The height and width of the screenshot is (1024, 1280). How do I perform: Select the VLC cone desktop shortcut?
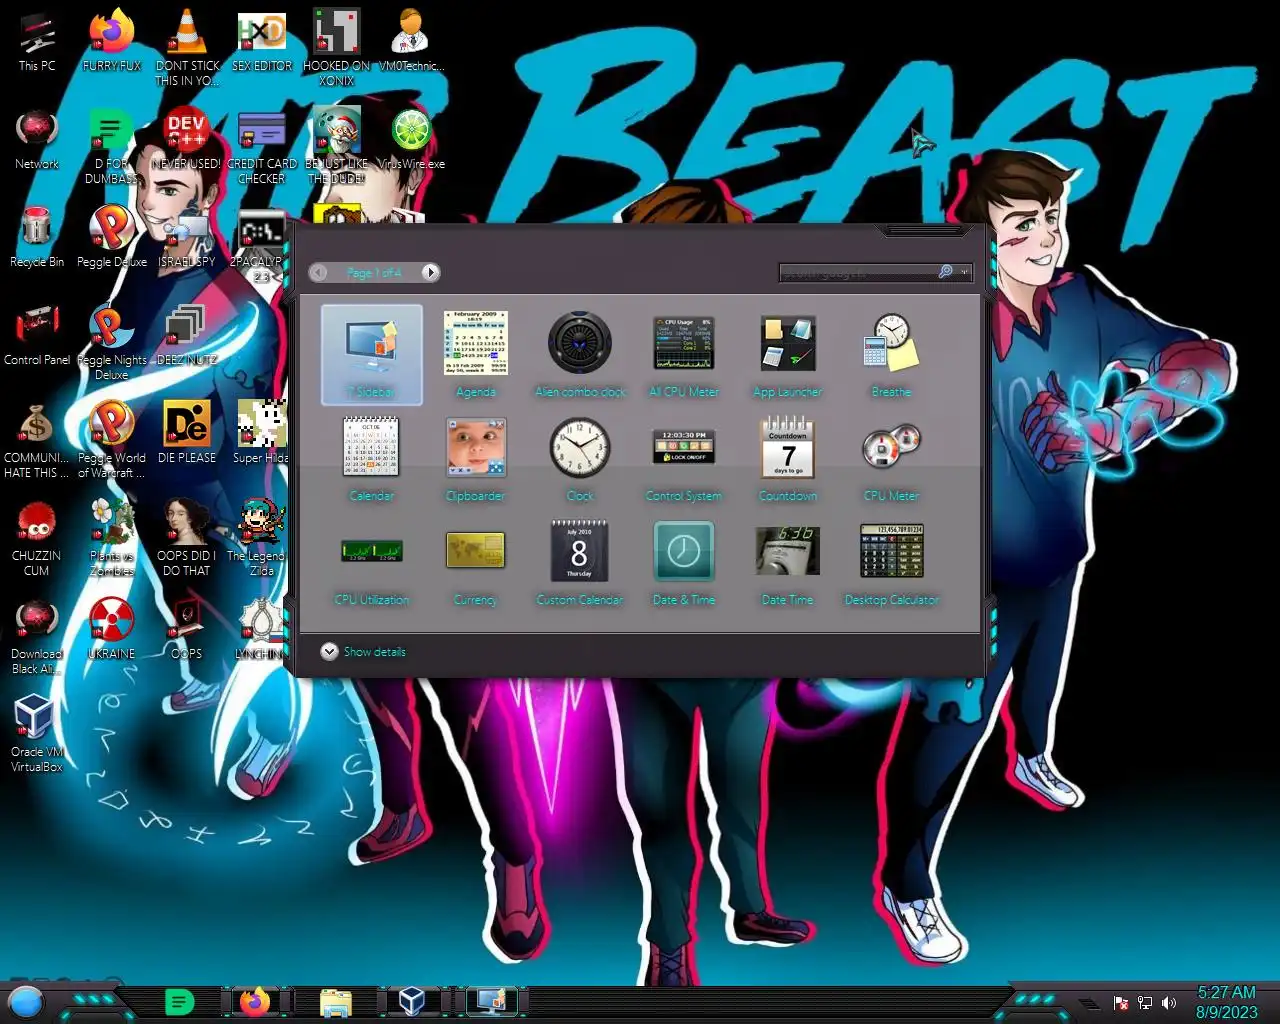click(187, 49)
